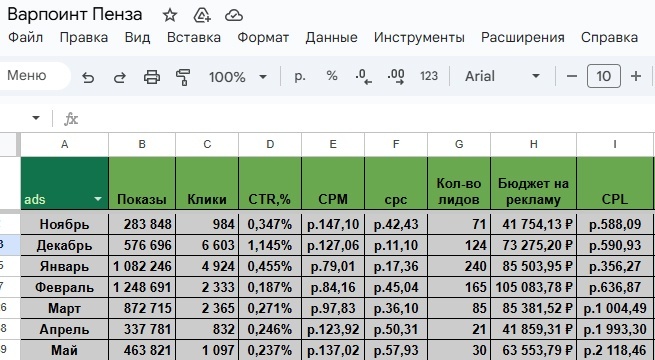Screen dimensions: 655x360
Task: Select column G header
Action: (459, 145)
